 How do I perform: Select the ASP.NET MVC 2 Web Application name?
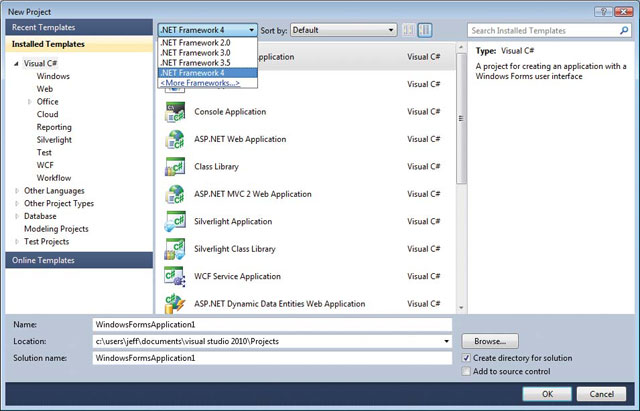(253, 194)
